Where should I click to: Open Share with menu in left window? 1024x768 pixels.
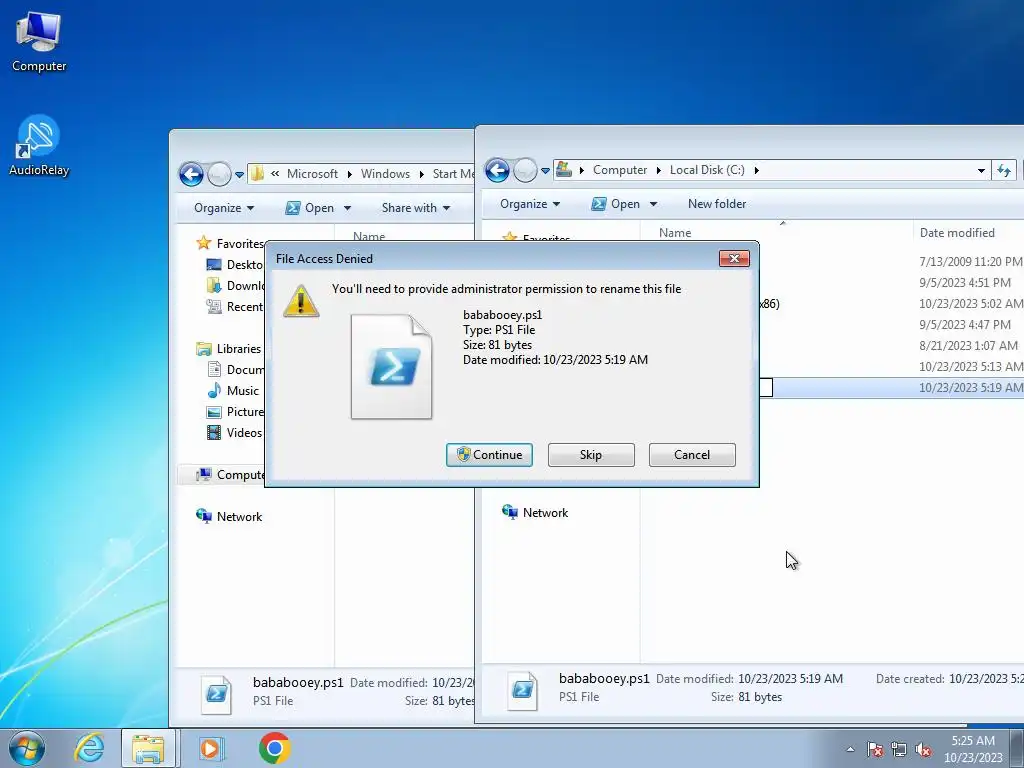pos(416,208)
